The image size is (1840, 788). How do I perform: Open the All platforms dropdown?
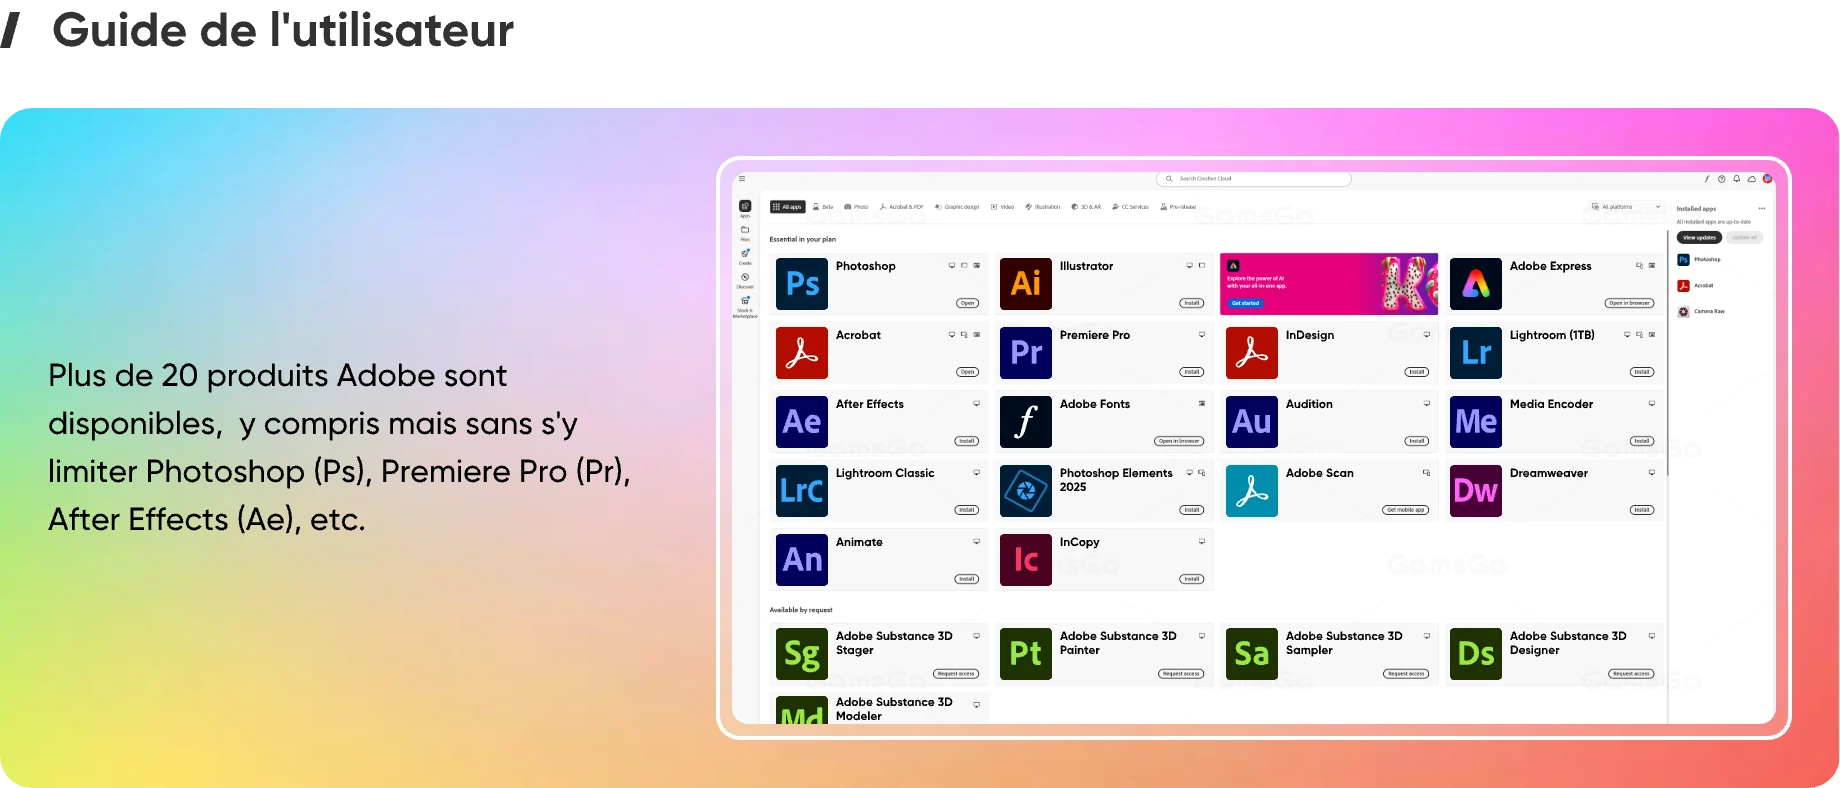click(1626, 207)
